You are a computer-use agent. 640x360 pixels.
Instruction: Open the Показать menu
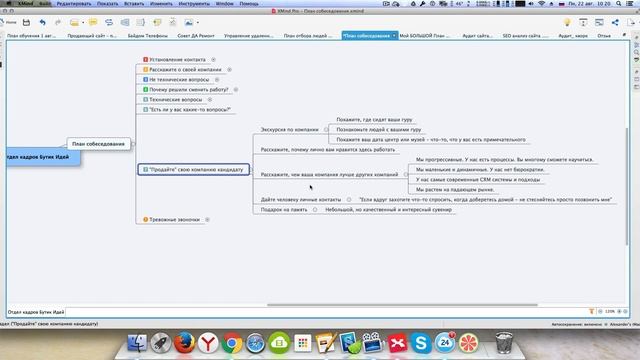(x=107, y=4)
